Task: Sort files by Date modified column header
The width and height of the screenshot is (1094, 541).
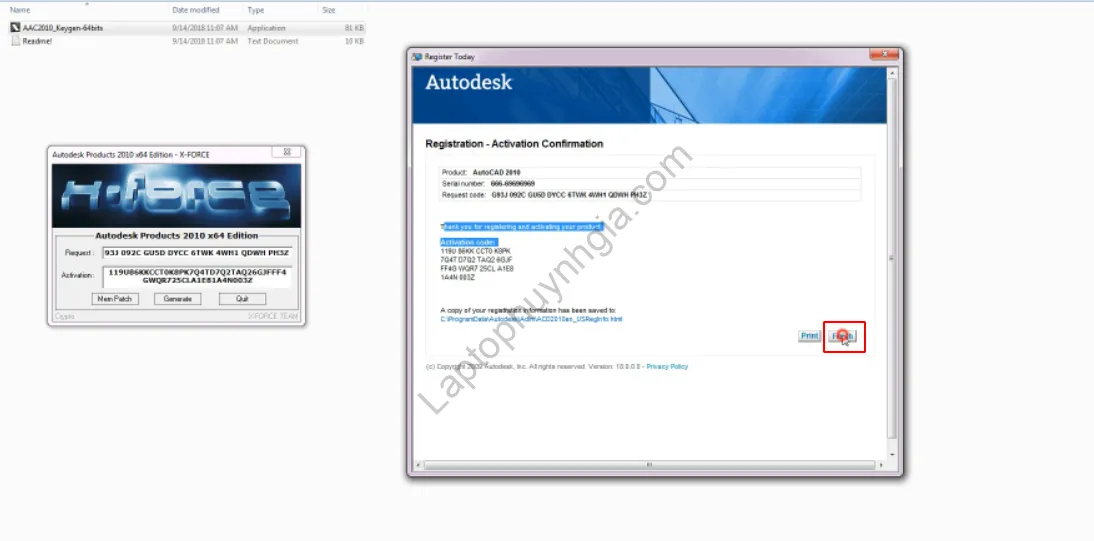Action: point(197,10)
